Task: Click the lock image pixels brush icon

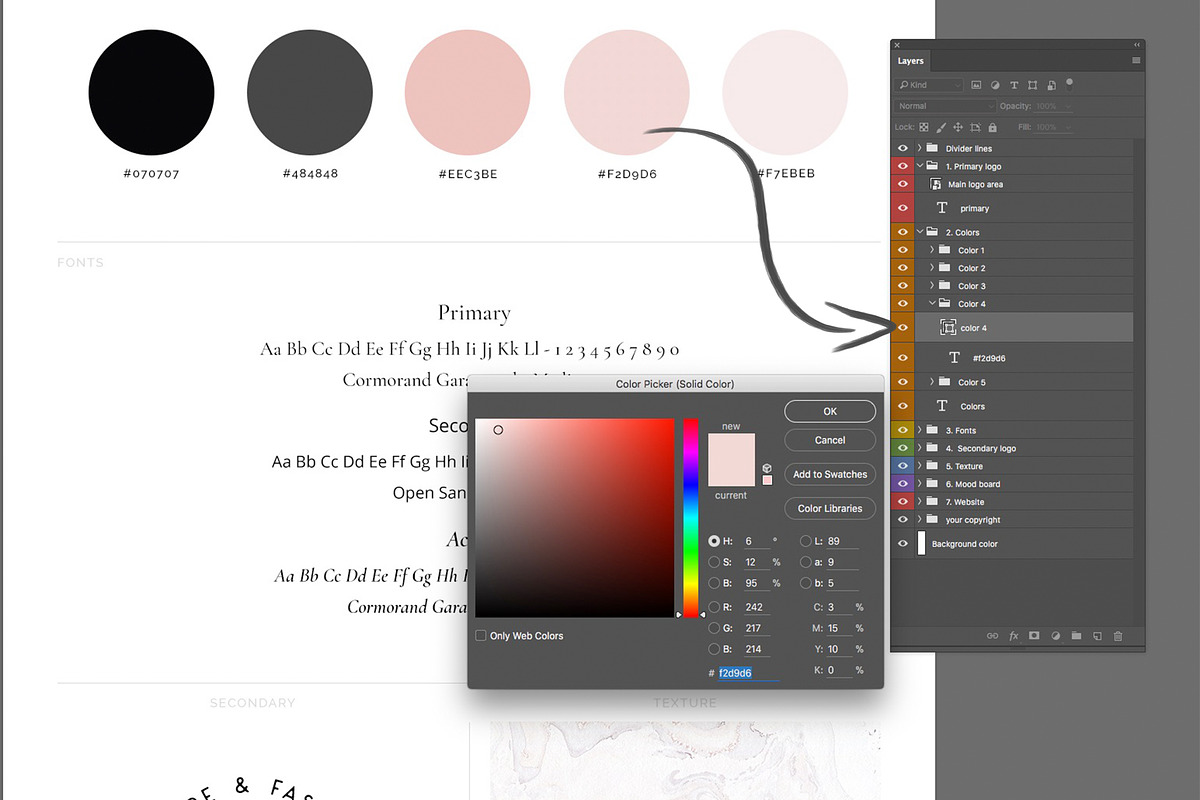Action: coord(941,128)
